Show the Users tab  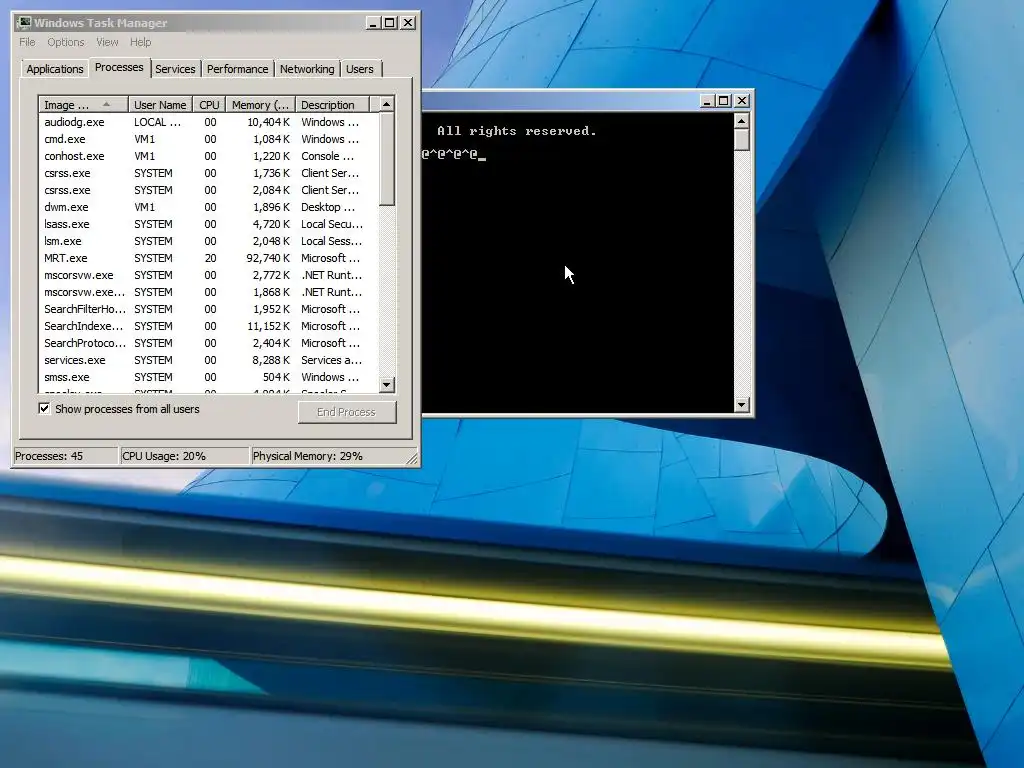pos(360,69)
